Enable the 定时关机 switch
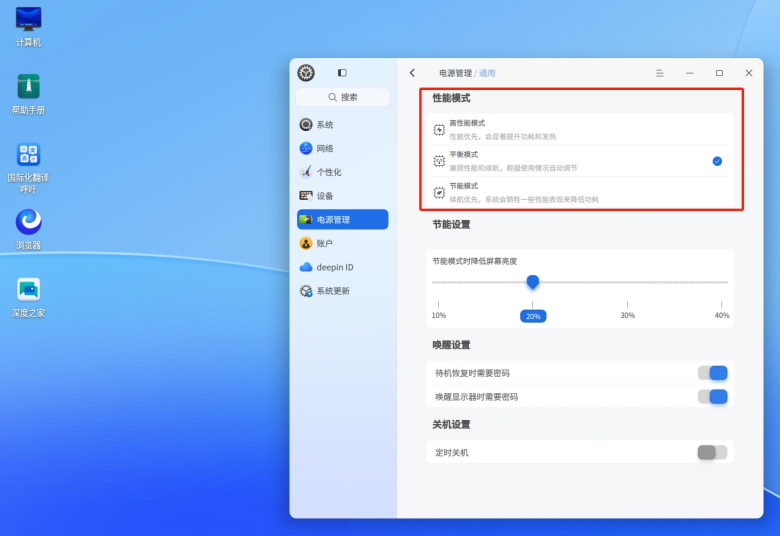Viewport: 780px width, 536px height. coord(713,452)
